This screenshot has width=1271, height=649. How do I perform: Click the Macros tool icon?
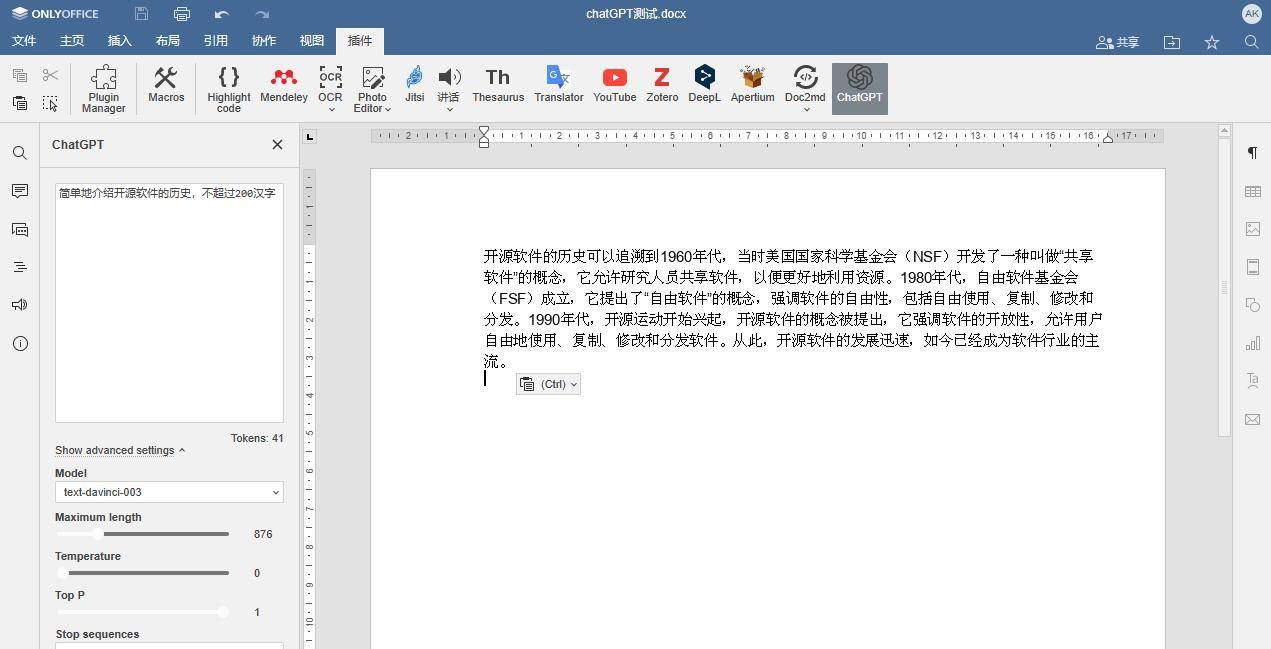[x=166, y=86]
